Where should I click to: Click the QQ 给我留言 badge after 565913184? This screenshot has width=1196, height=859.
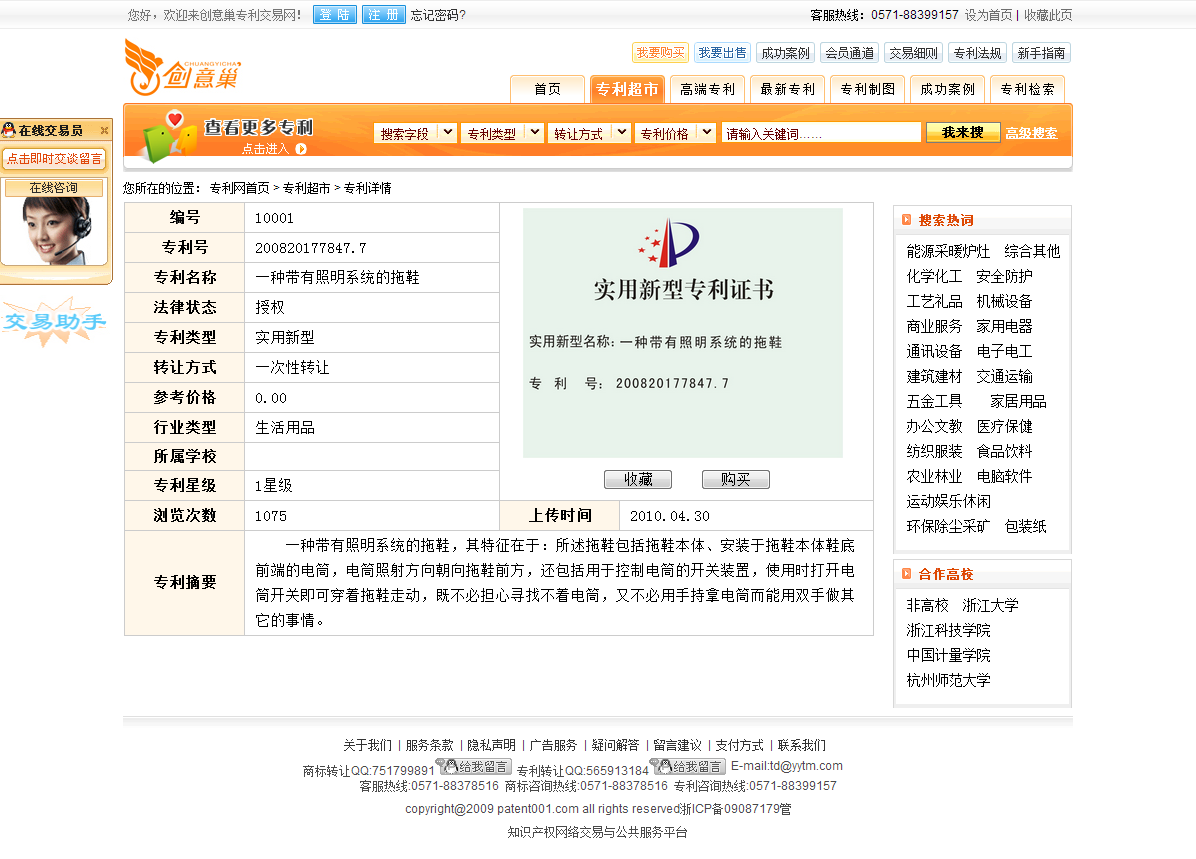[688, 767]
